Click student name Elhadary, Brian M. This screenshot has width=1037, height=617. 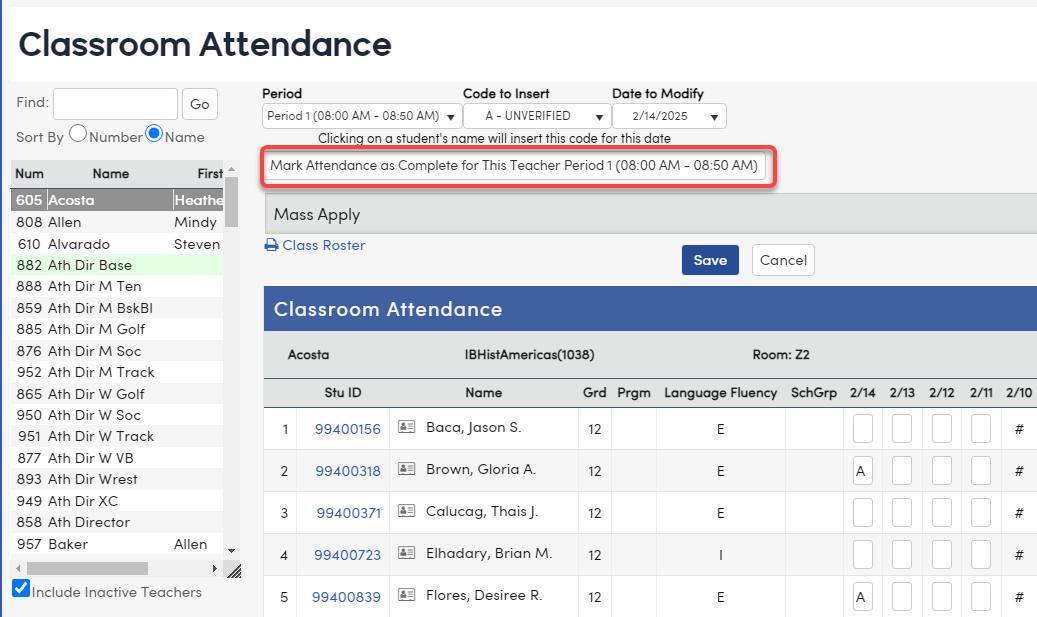pyautogui.click(x=489, y=554)
